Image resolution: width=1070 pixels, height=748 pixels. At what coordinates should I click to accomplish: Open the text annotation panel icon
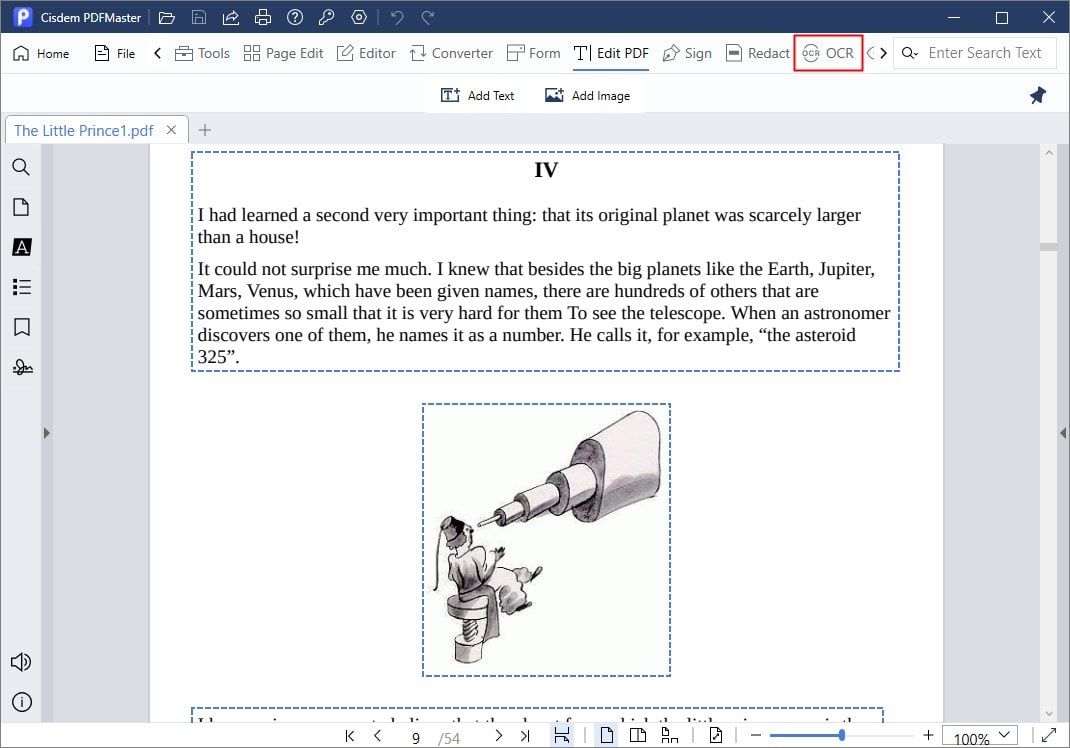21,247
